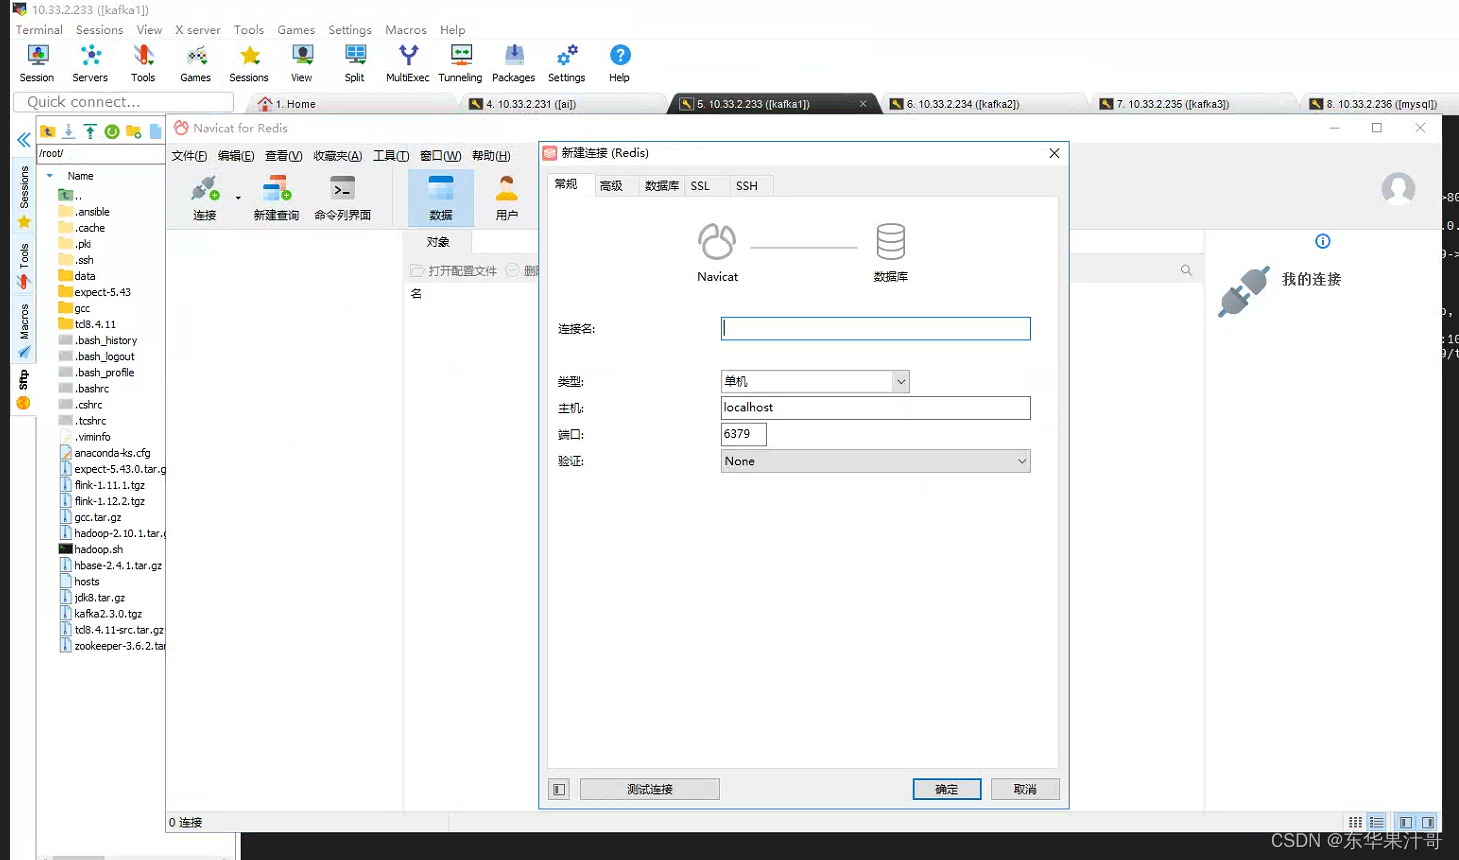Click the 连接名 input field
1459x860 pixels.
(875, 329)
